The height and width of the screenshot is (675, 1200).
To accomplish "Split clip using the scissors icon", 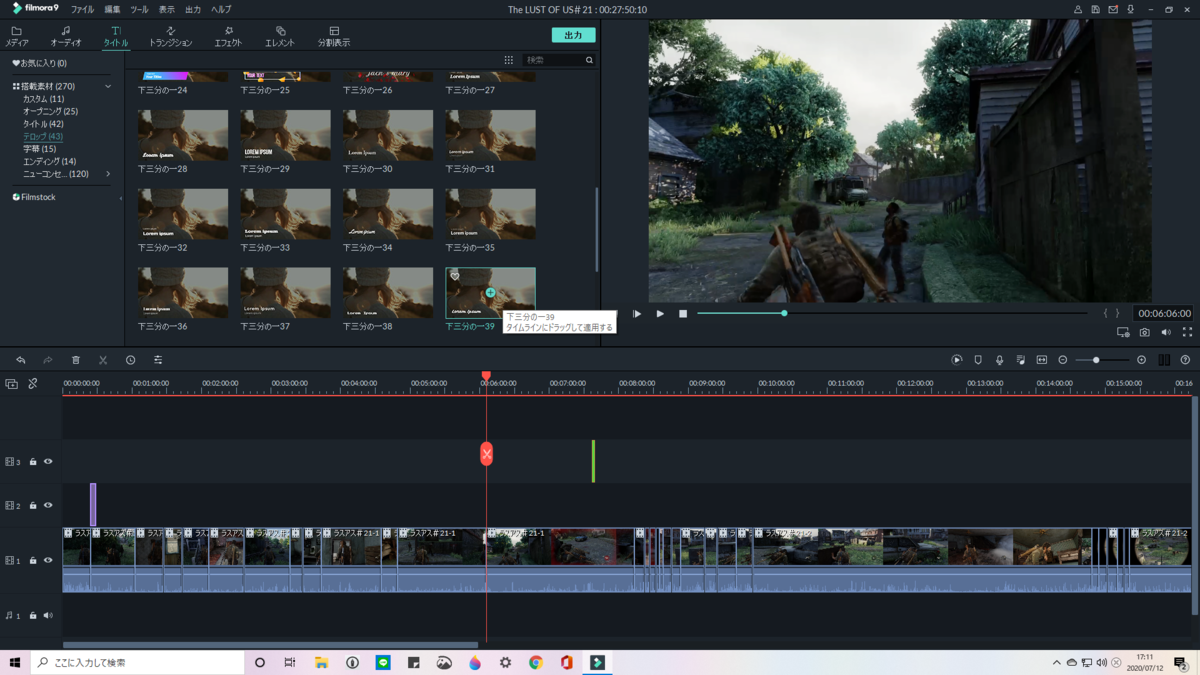I will 103,360.
